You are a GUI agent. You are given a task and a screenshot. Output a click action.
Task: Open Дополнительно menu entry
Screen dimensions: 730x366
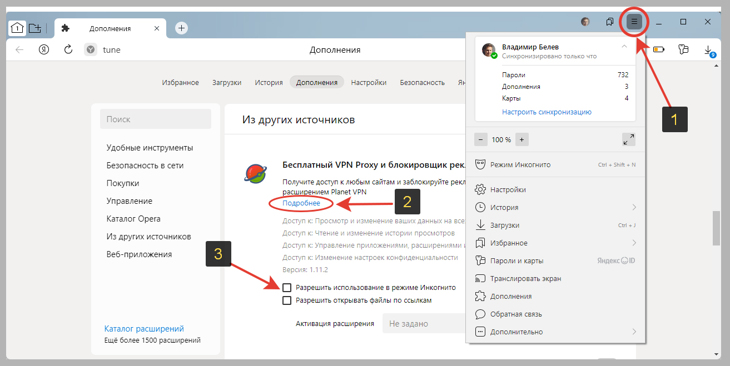click(x=555, y=332)
